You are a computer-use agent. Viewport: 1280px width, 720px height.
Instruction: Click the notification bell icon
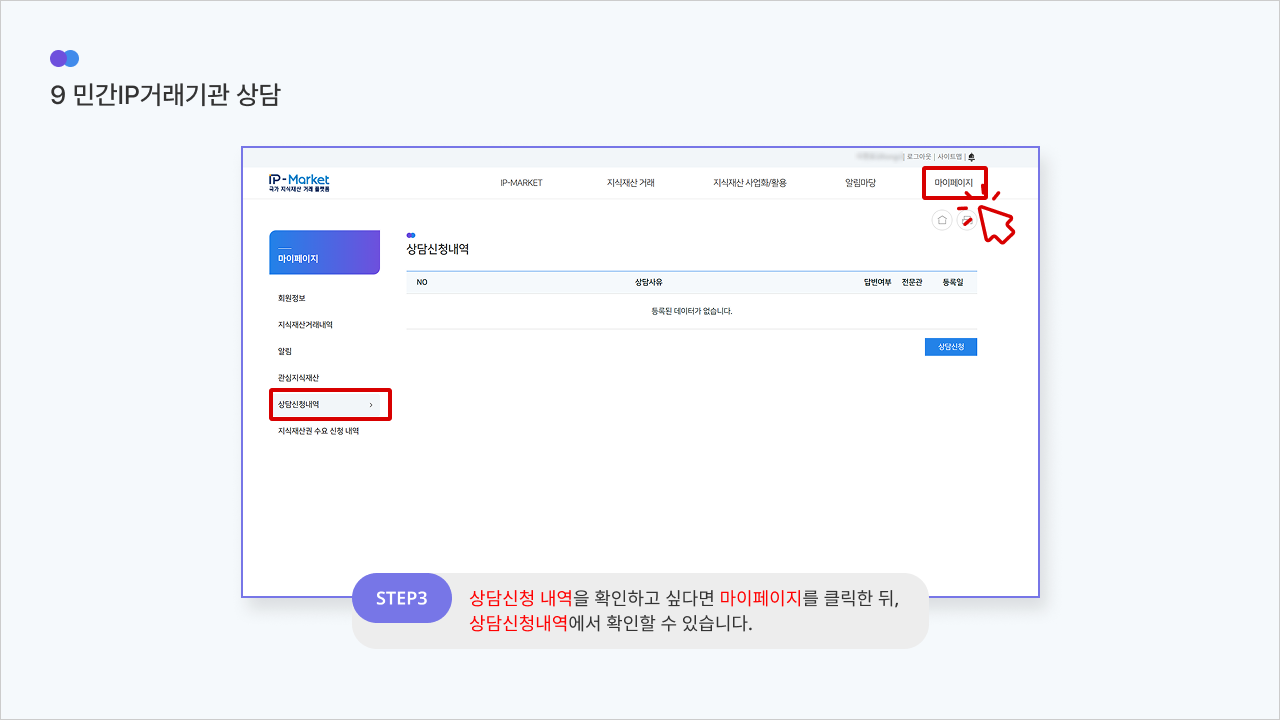pyautogui.click(x=971, y=157)
